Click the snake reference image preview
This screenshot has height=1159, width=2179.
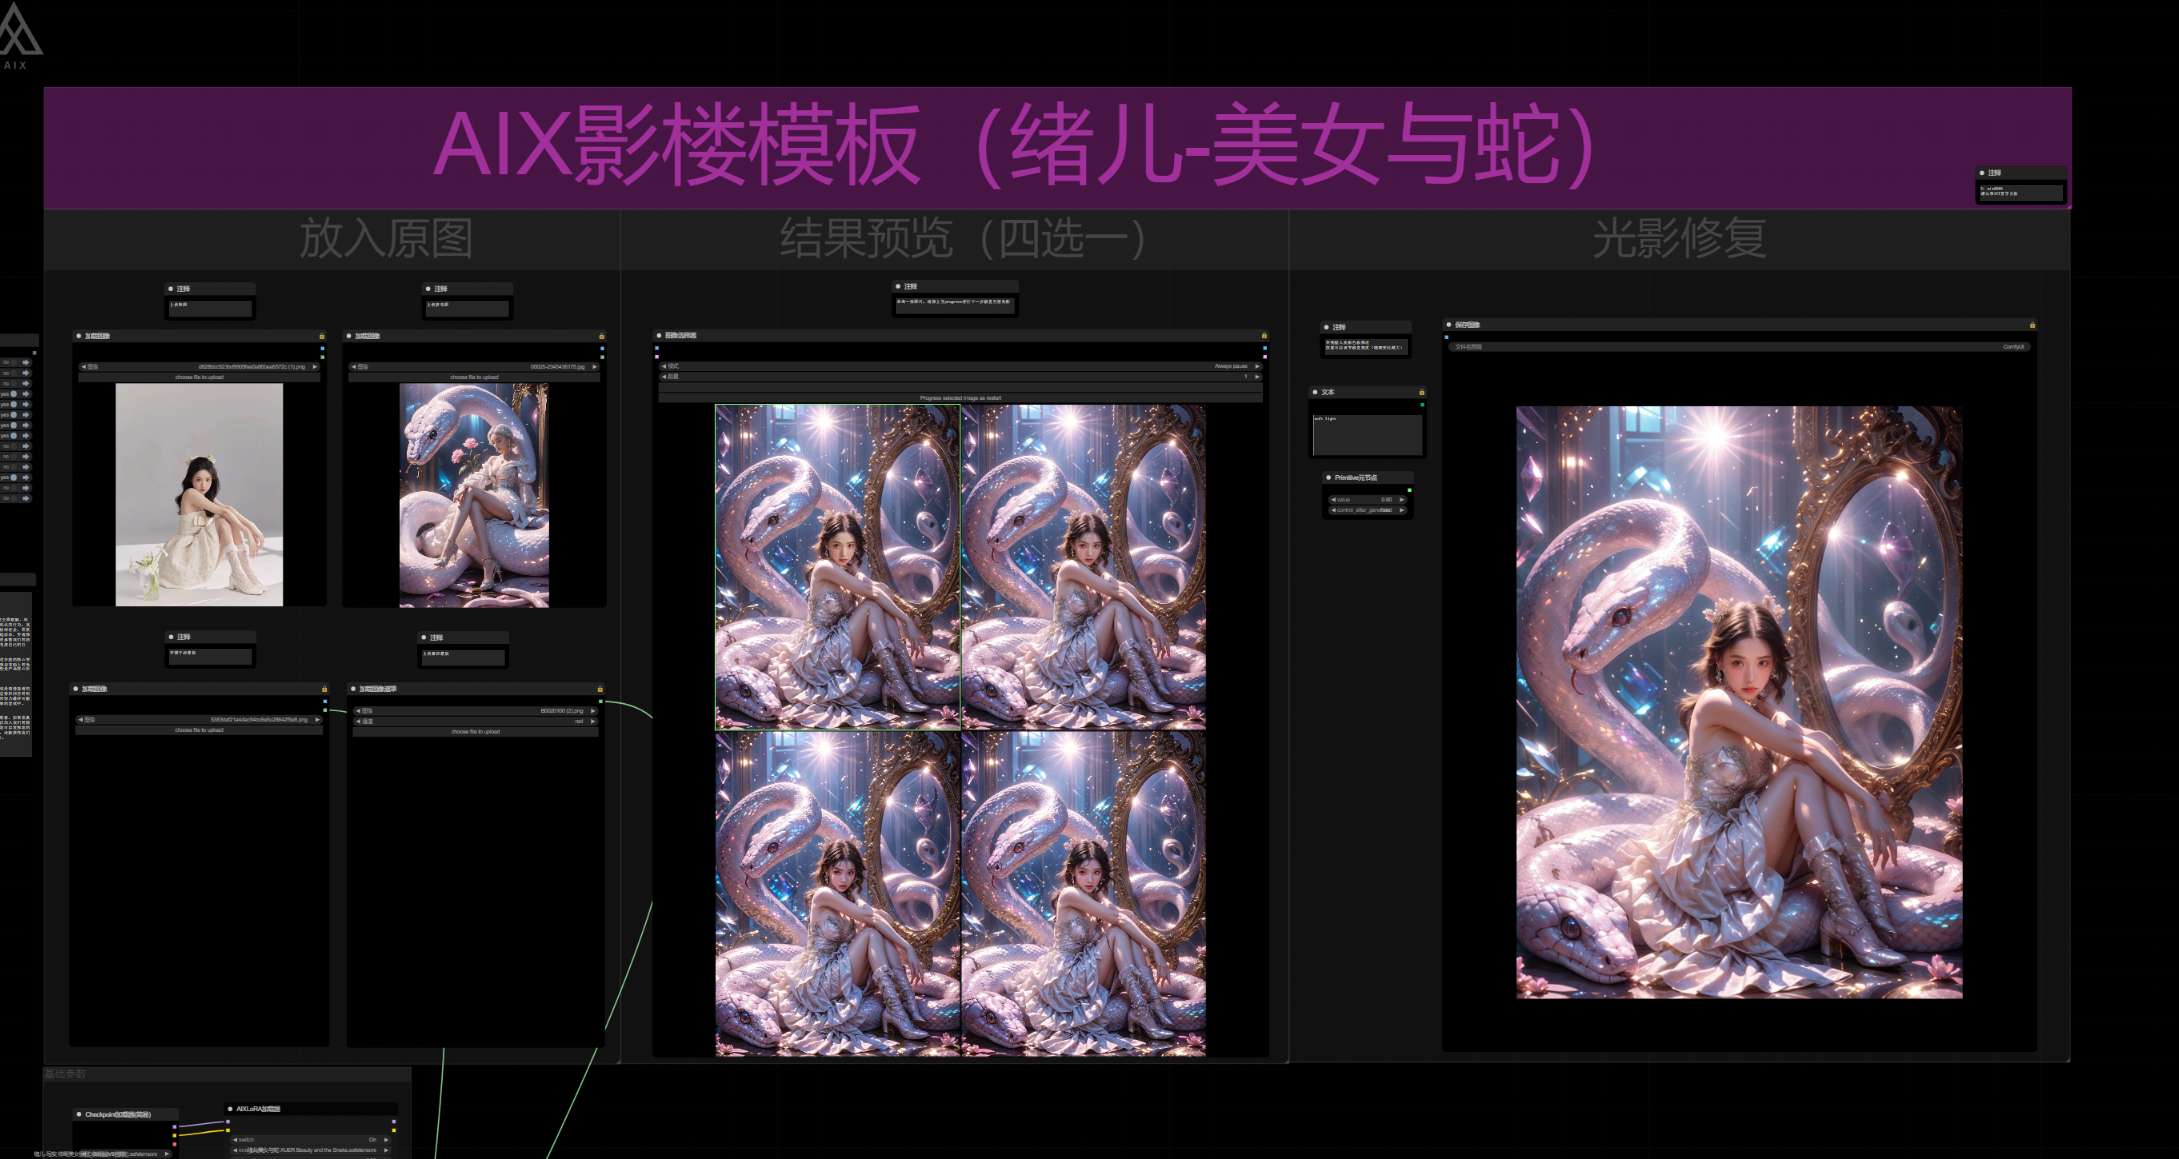(x=474, y=495)
